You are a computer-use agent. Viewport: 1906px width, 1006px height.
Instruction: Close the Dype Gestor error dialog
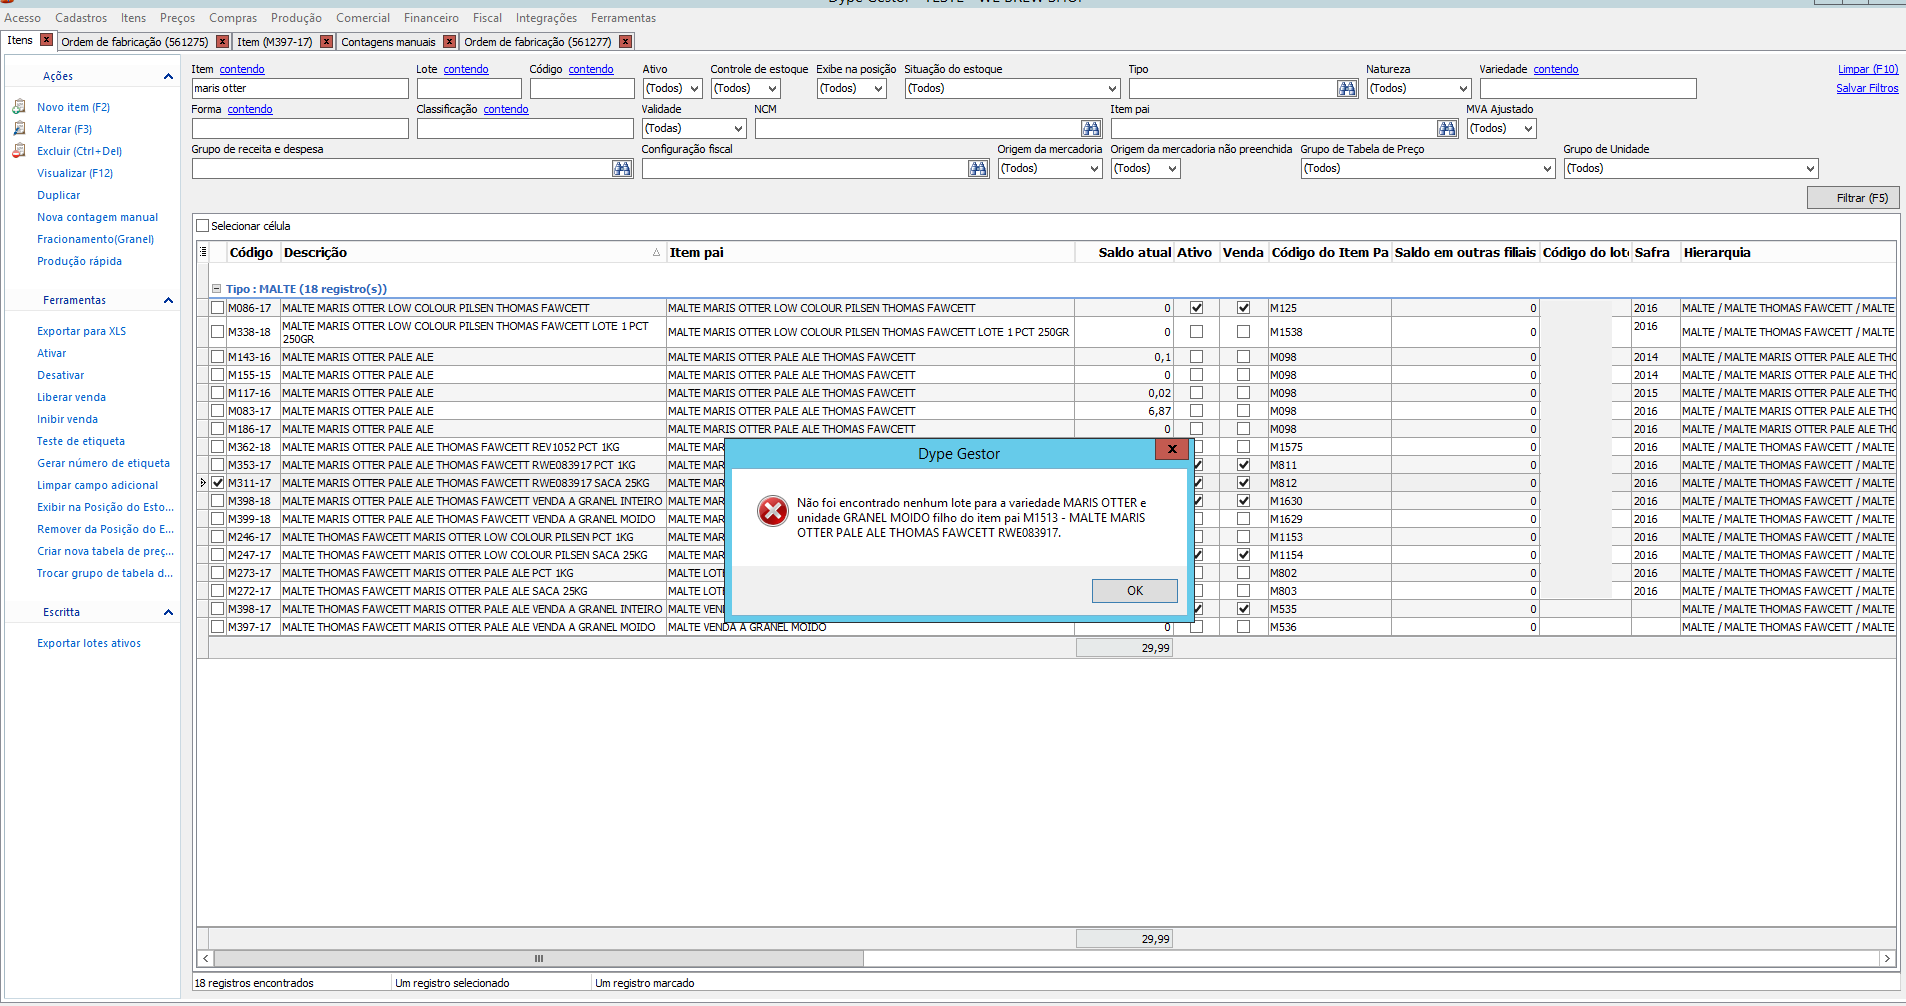click(x=1172, y=449)
